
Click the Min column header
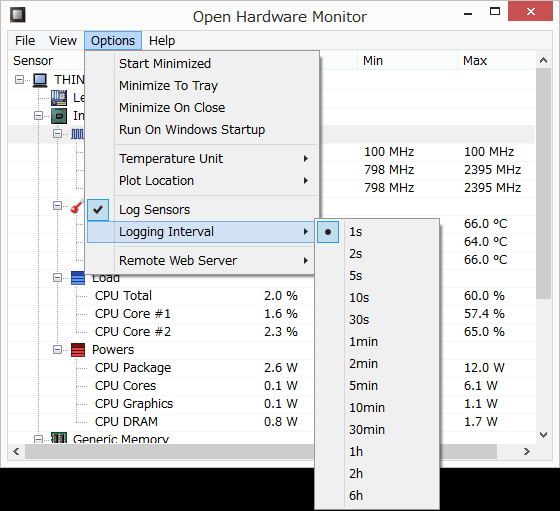(x=408, y=61)
